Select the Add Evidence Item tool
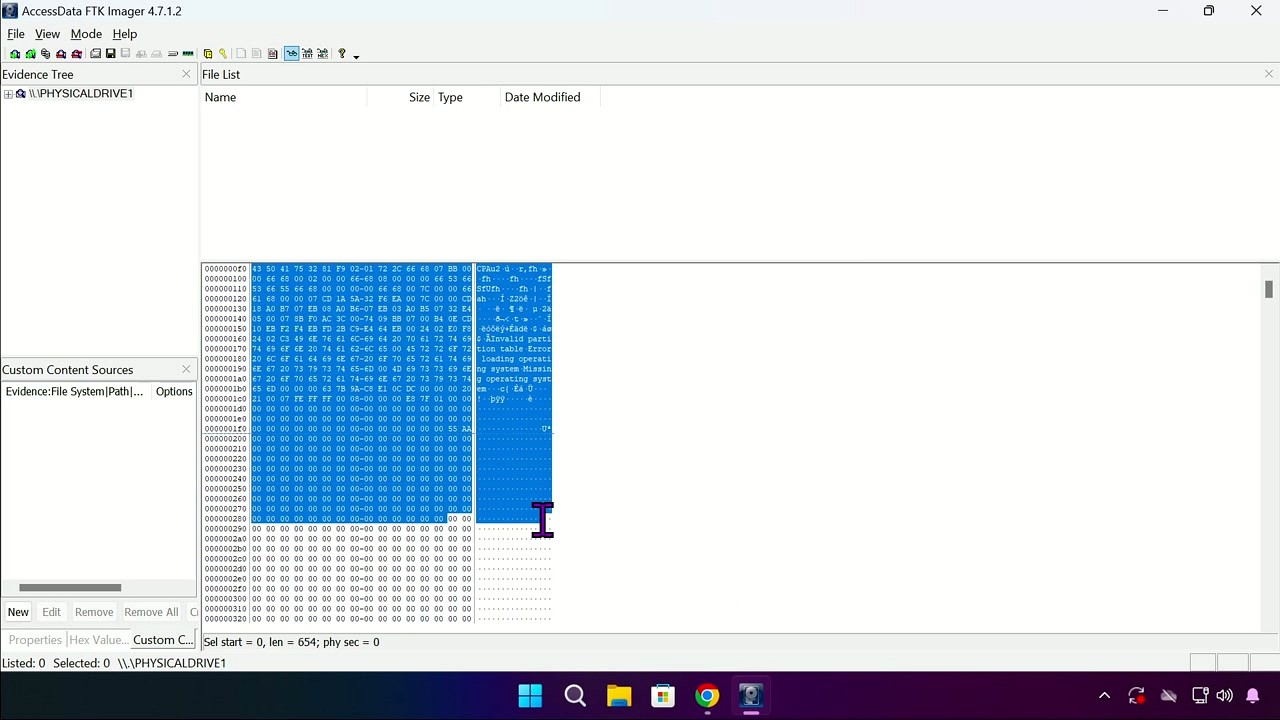Image resolution: width=1280 pixels, height=720 pixels. click(15, 53)
